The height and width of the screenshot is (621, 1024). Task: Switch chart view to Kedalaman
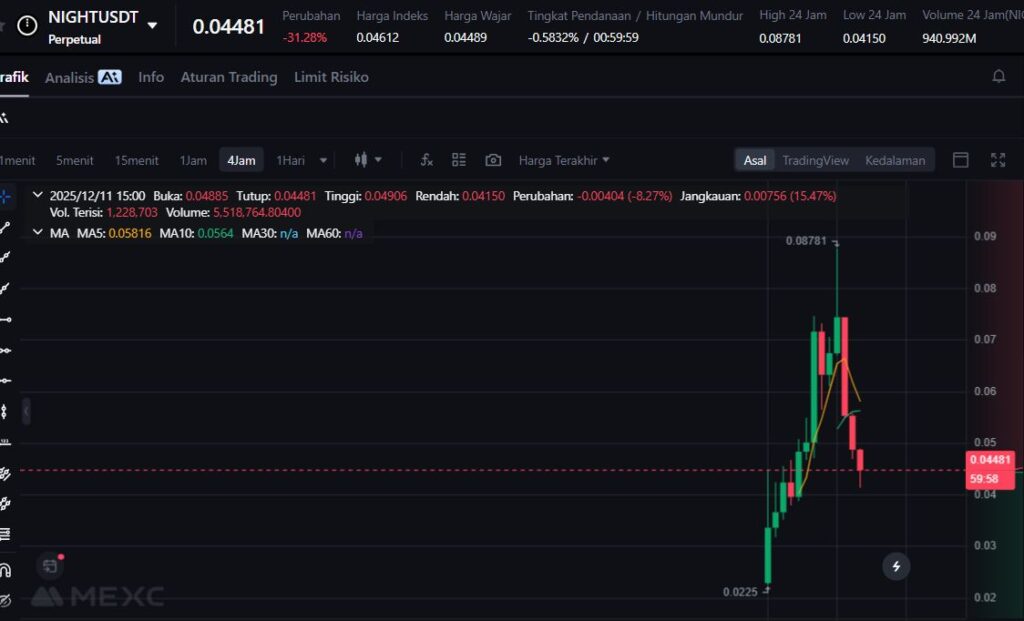click(895, 160)
